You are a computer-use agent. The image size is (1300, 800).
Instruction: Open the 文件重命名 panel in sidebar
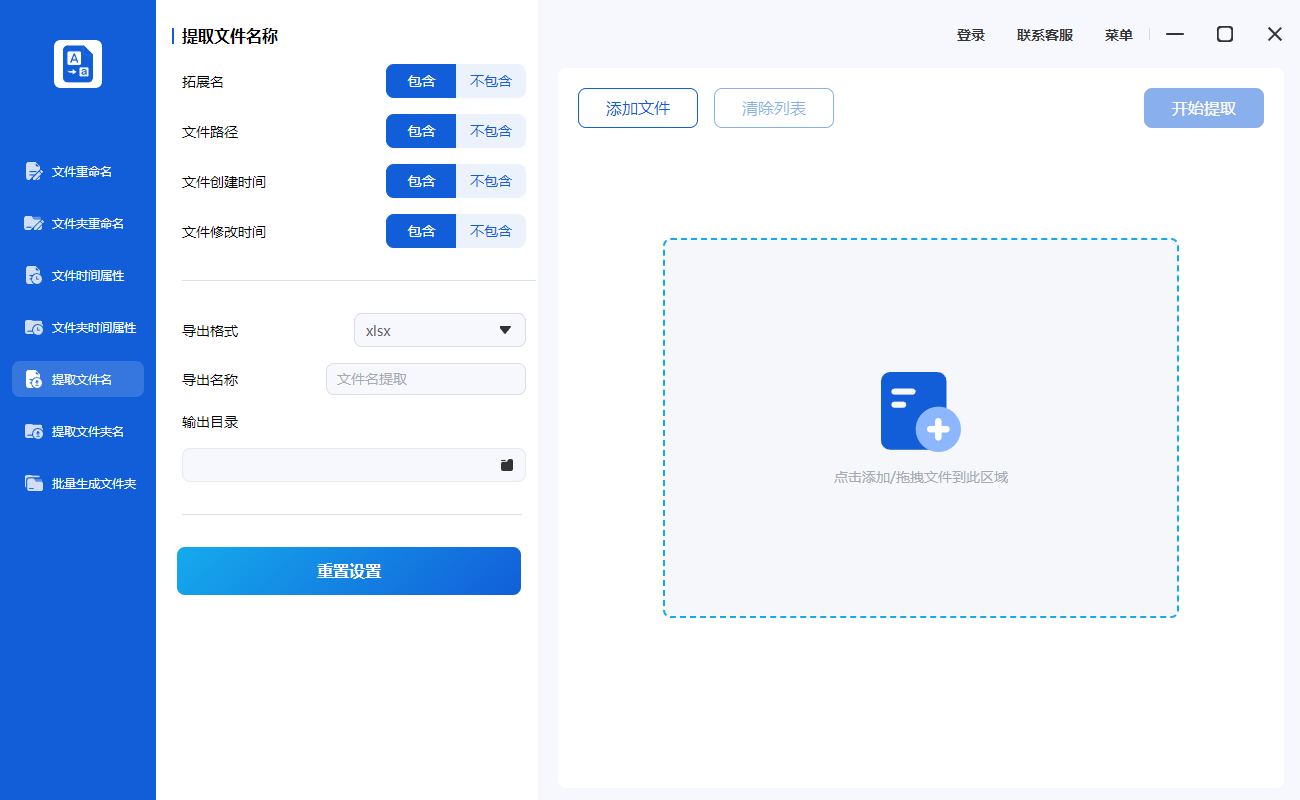78,171
